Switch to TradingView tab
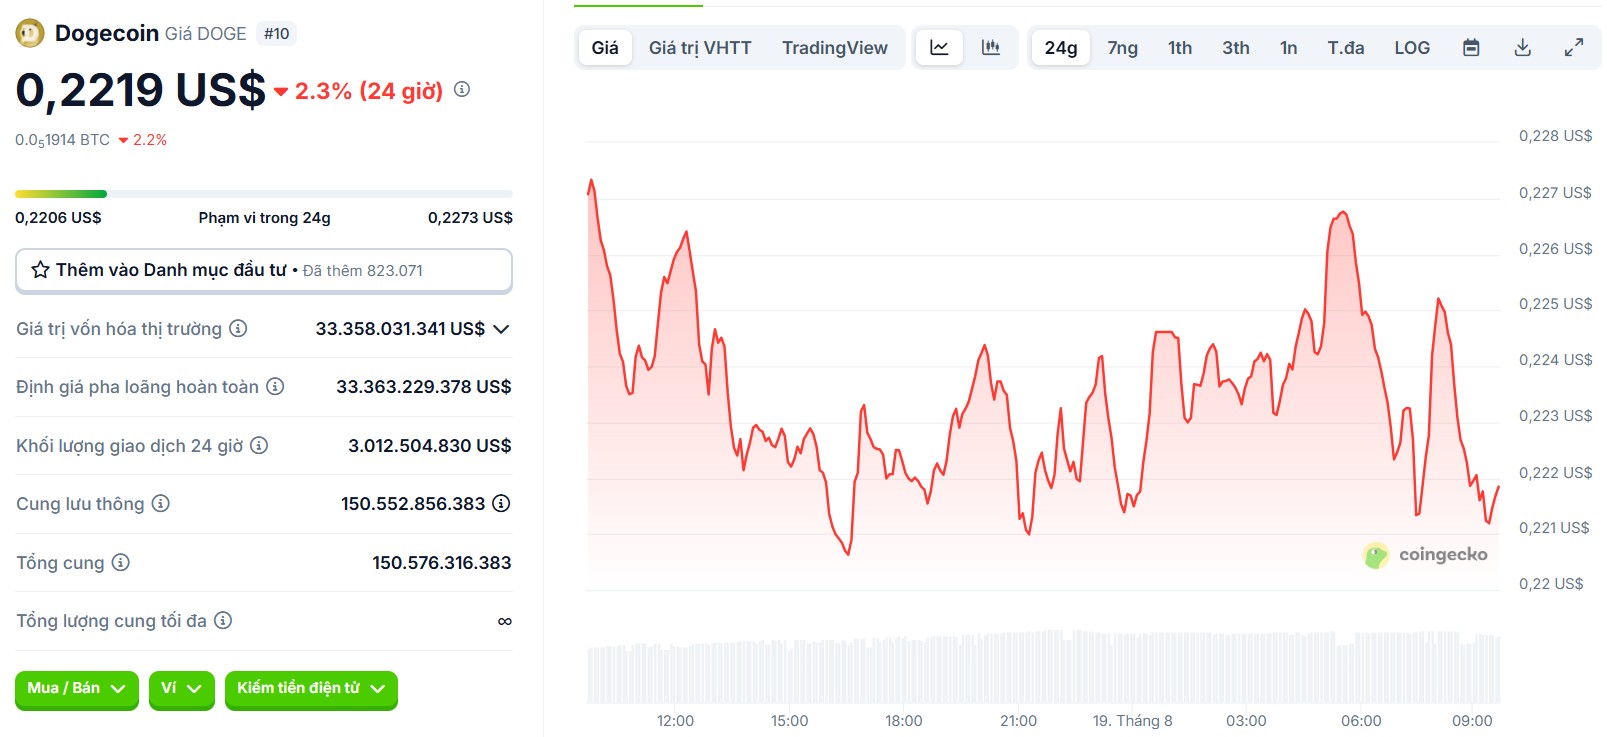1607x737 pixels. pyautogui.click(x=835, y=48)
